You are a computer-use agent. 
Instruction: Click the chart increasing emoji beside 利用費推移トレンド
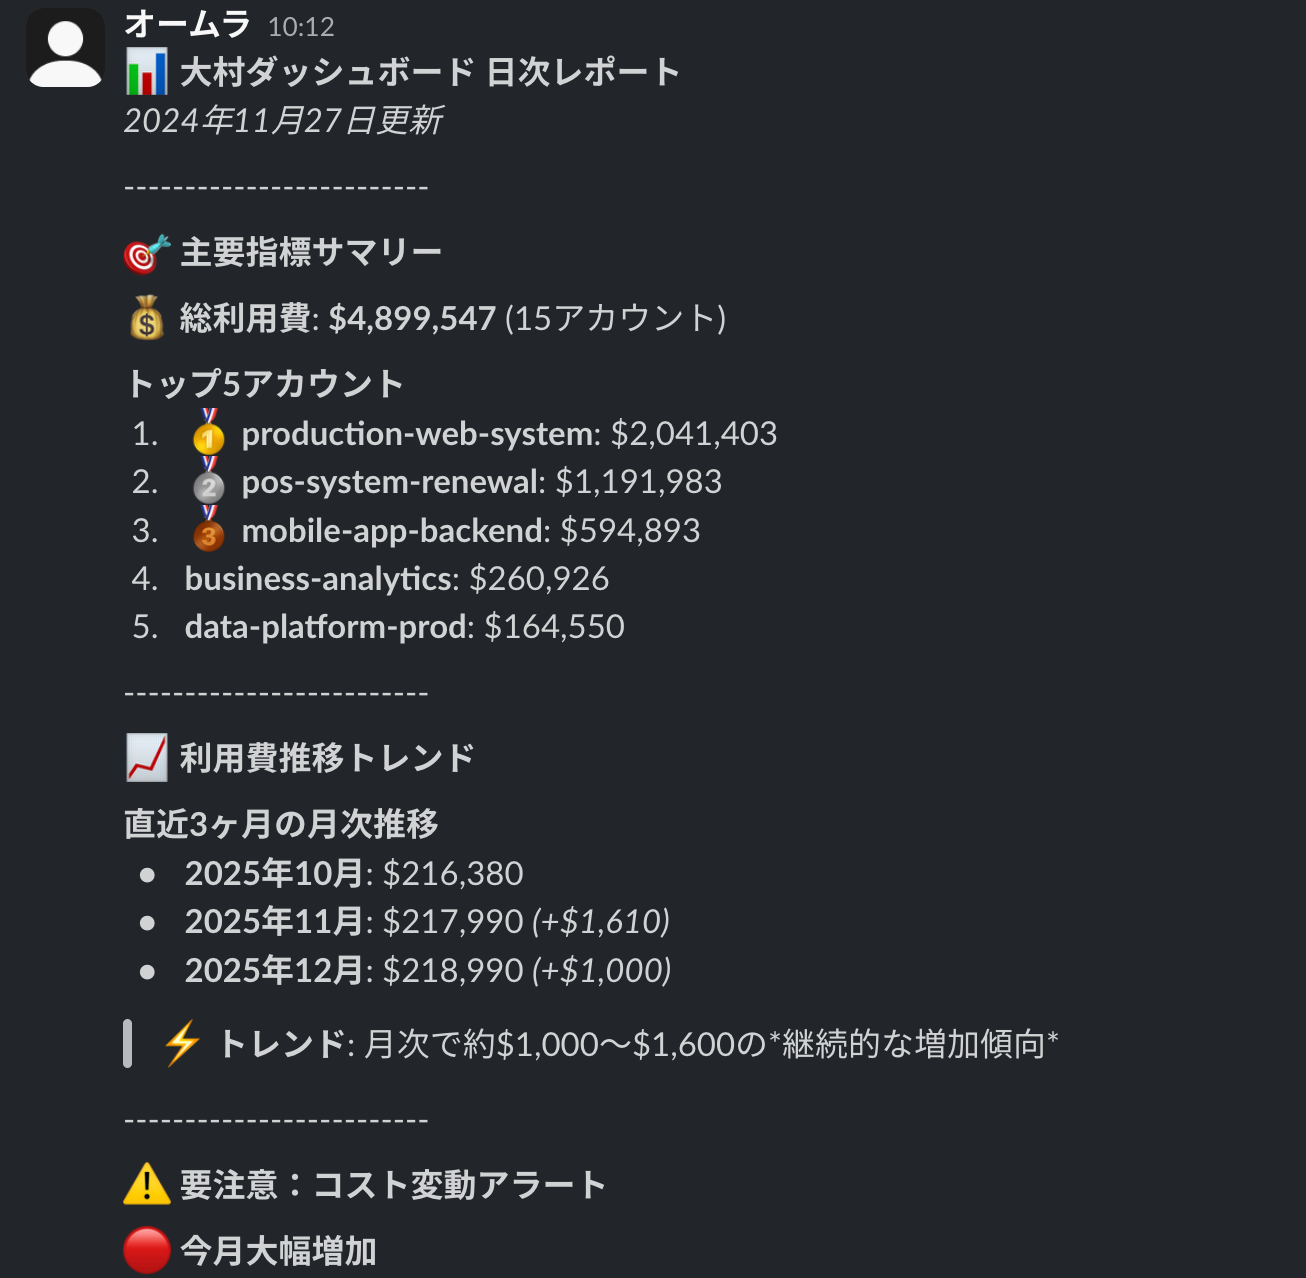(x=145, y=757)
